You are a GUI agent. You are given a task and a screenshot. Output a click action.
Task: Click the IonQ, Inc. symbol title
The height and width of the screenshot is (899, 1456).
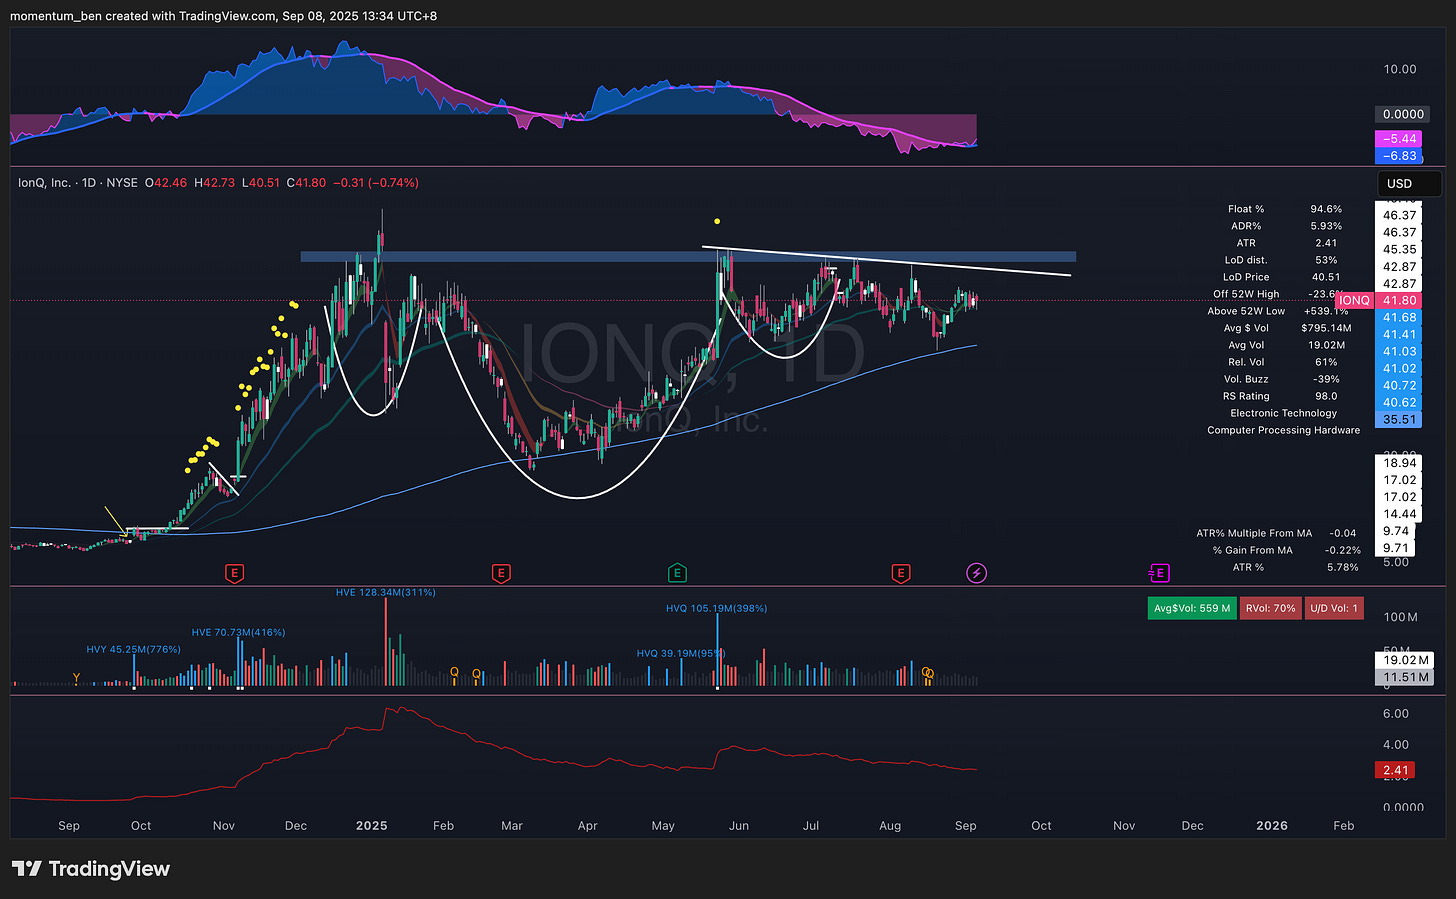(45, 183)
